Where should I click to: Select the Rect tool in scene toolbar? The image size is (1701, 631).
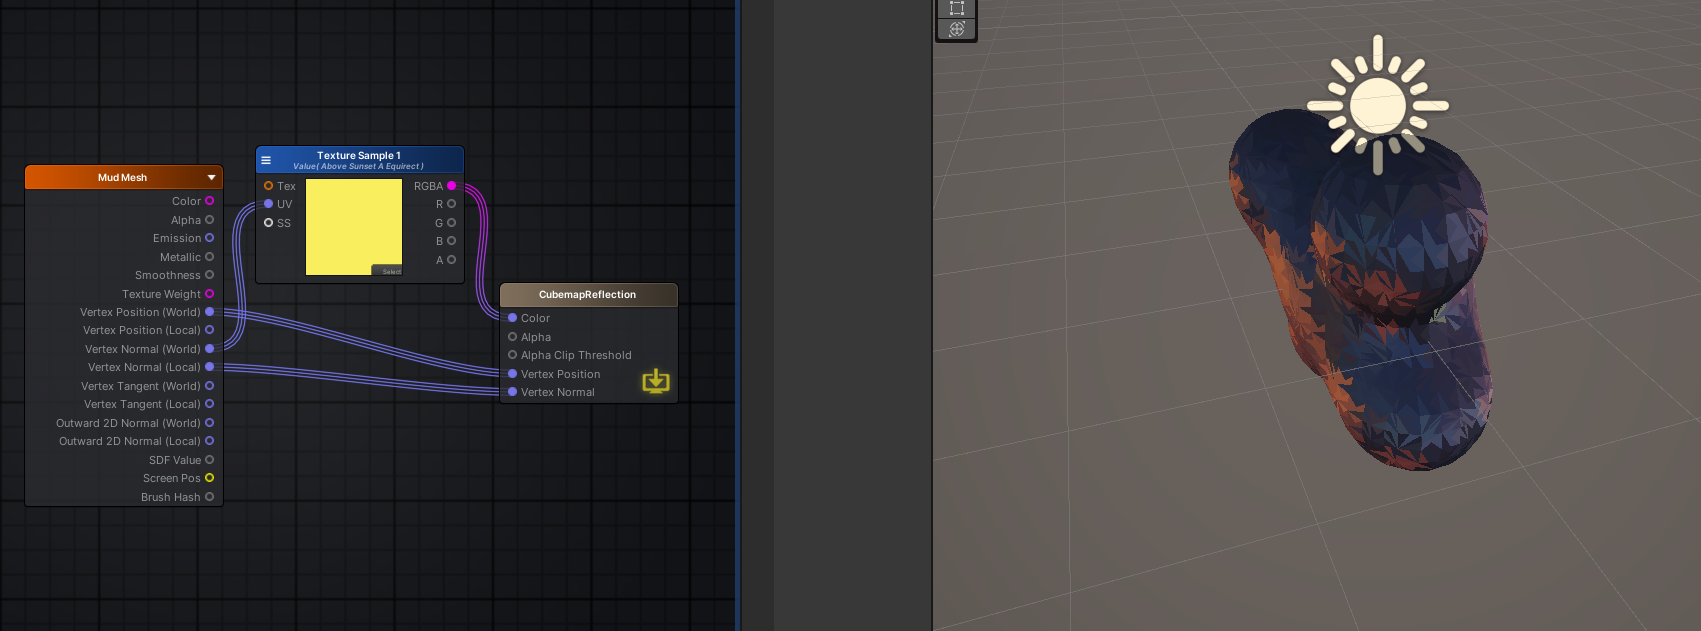tap(956, 8)
